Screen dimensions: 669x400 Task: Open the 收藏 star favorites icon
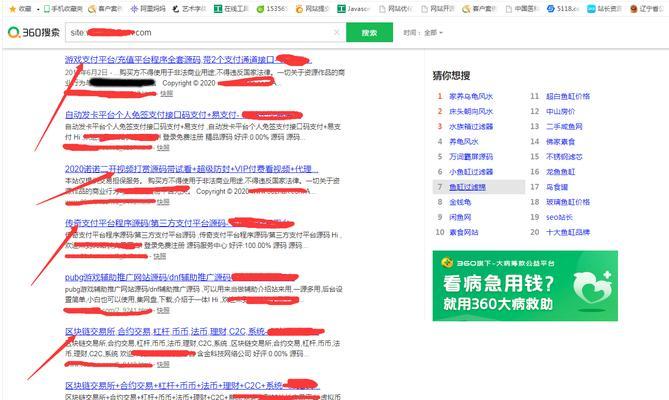tap(13, 9)
